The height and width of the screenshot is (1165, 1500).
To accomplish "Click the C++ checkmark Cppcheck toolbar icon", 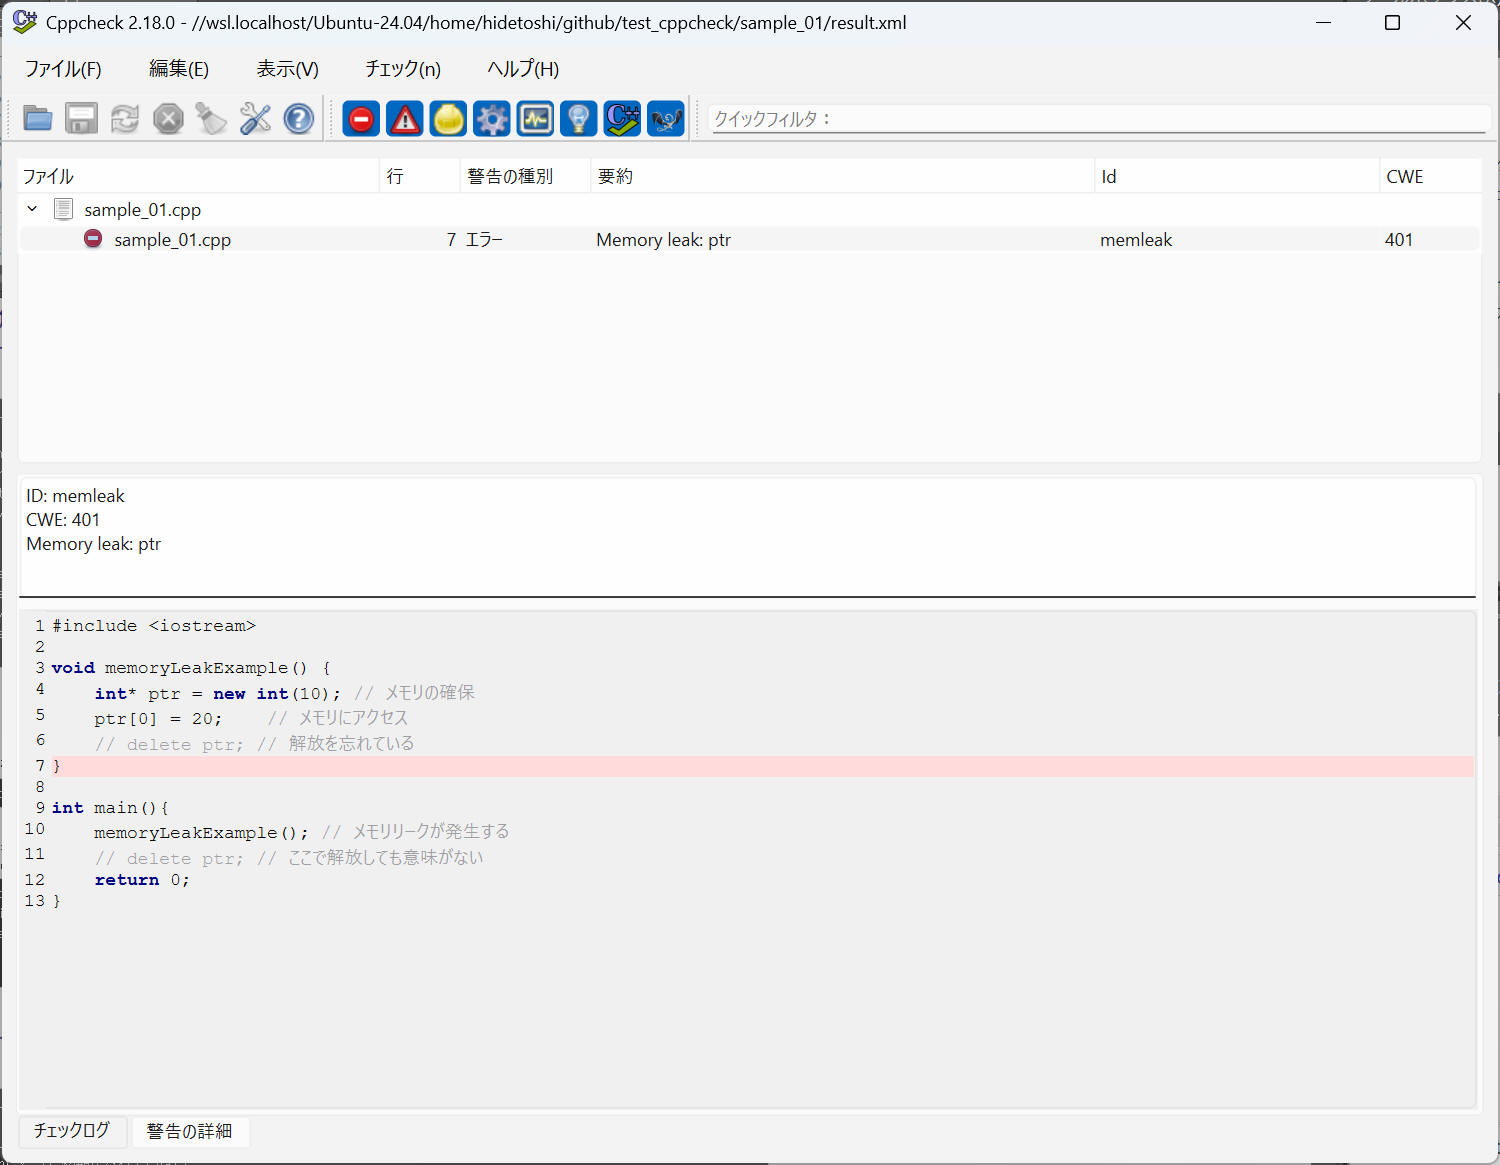I will click(x=622, y=119).
